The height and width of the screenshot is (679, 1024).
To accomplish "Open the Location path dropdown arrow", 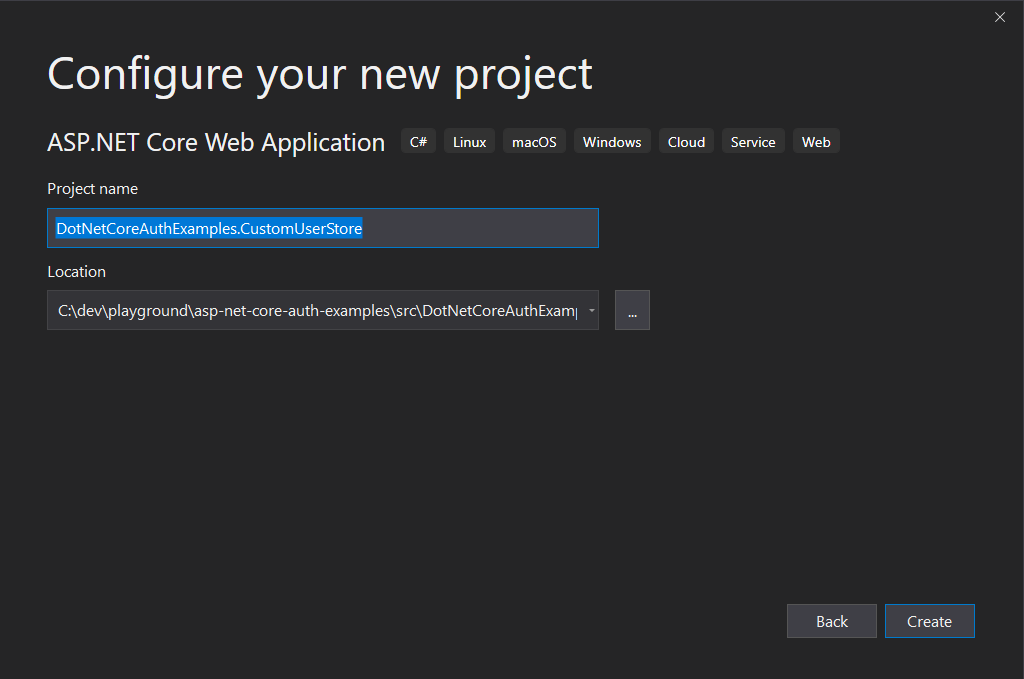I will click(x=592, y=310).
